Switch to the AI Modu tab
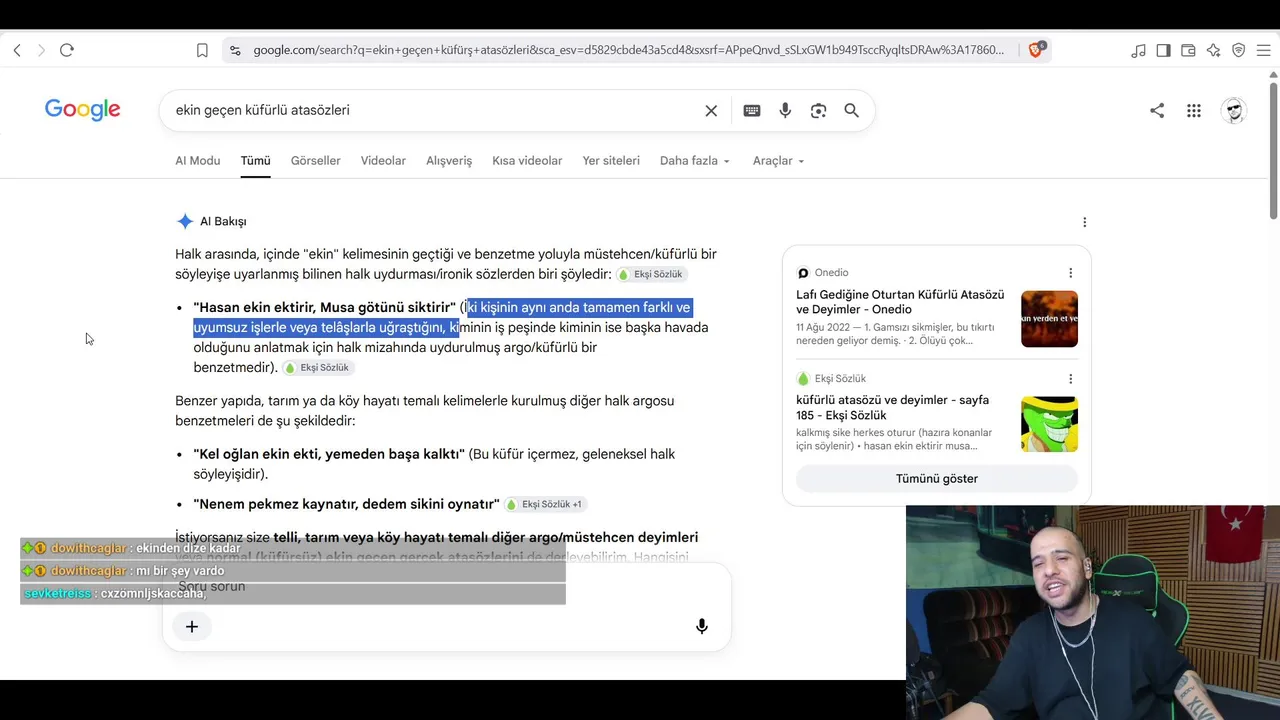This screenshot has height=720, width=1280. [x=198, y=161]
